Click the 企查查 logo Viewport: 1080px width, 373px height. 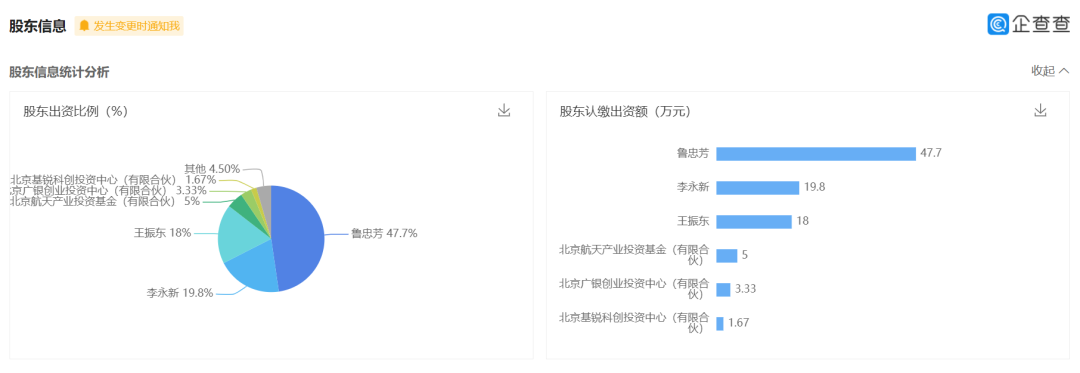1029,24
